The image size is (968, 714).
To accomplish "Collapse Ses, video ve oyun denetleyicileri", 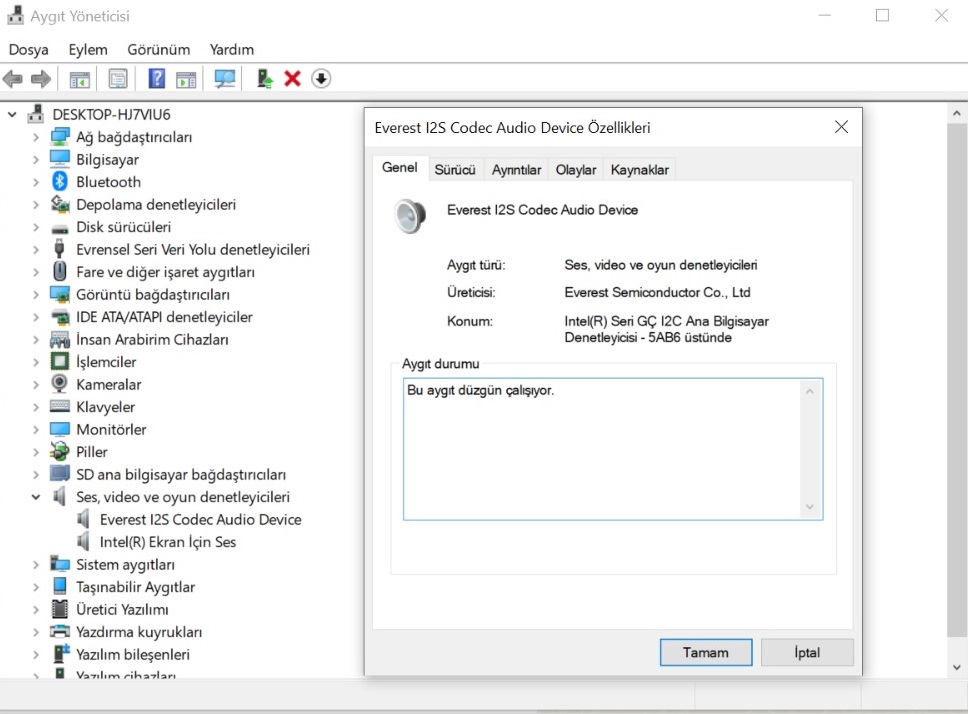I will tap(36, 497).
